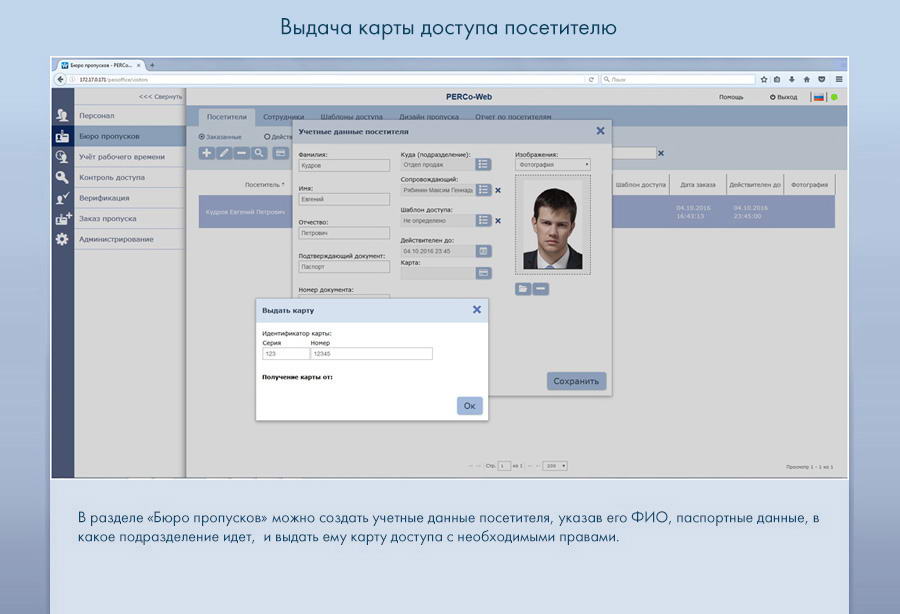Select the Заказанные radio button
The width and height of the screenshot is (900, 614).
202,137
